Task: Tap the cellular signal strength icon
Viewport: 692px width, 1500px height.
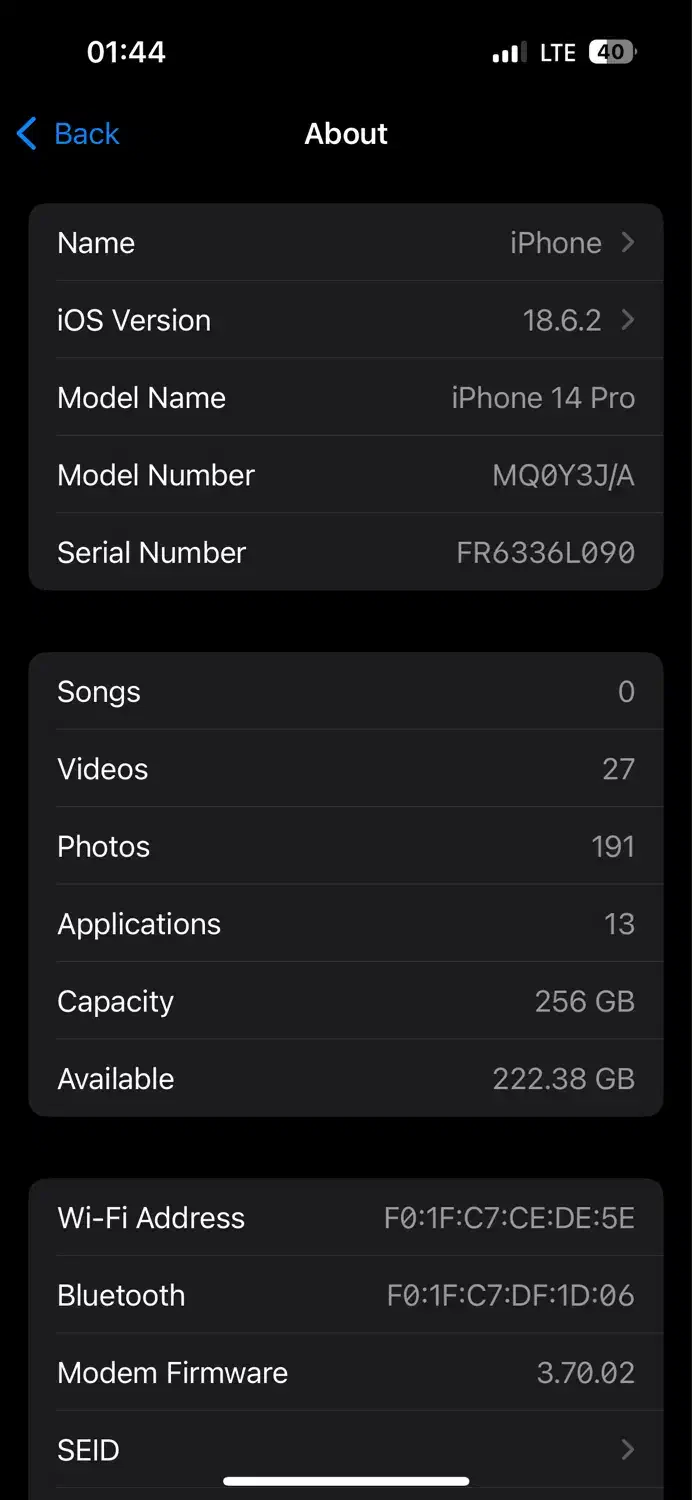Action: [x=509, y=53]
